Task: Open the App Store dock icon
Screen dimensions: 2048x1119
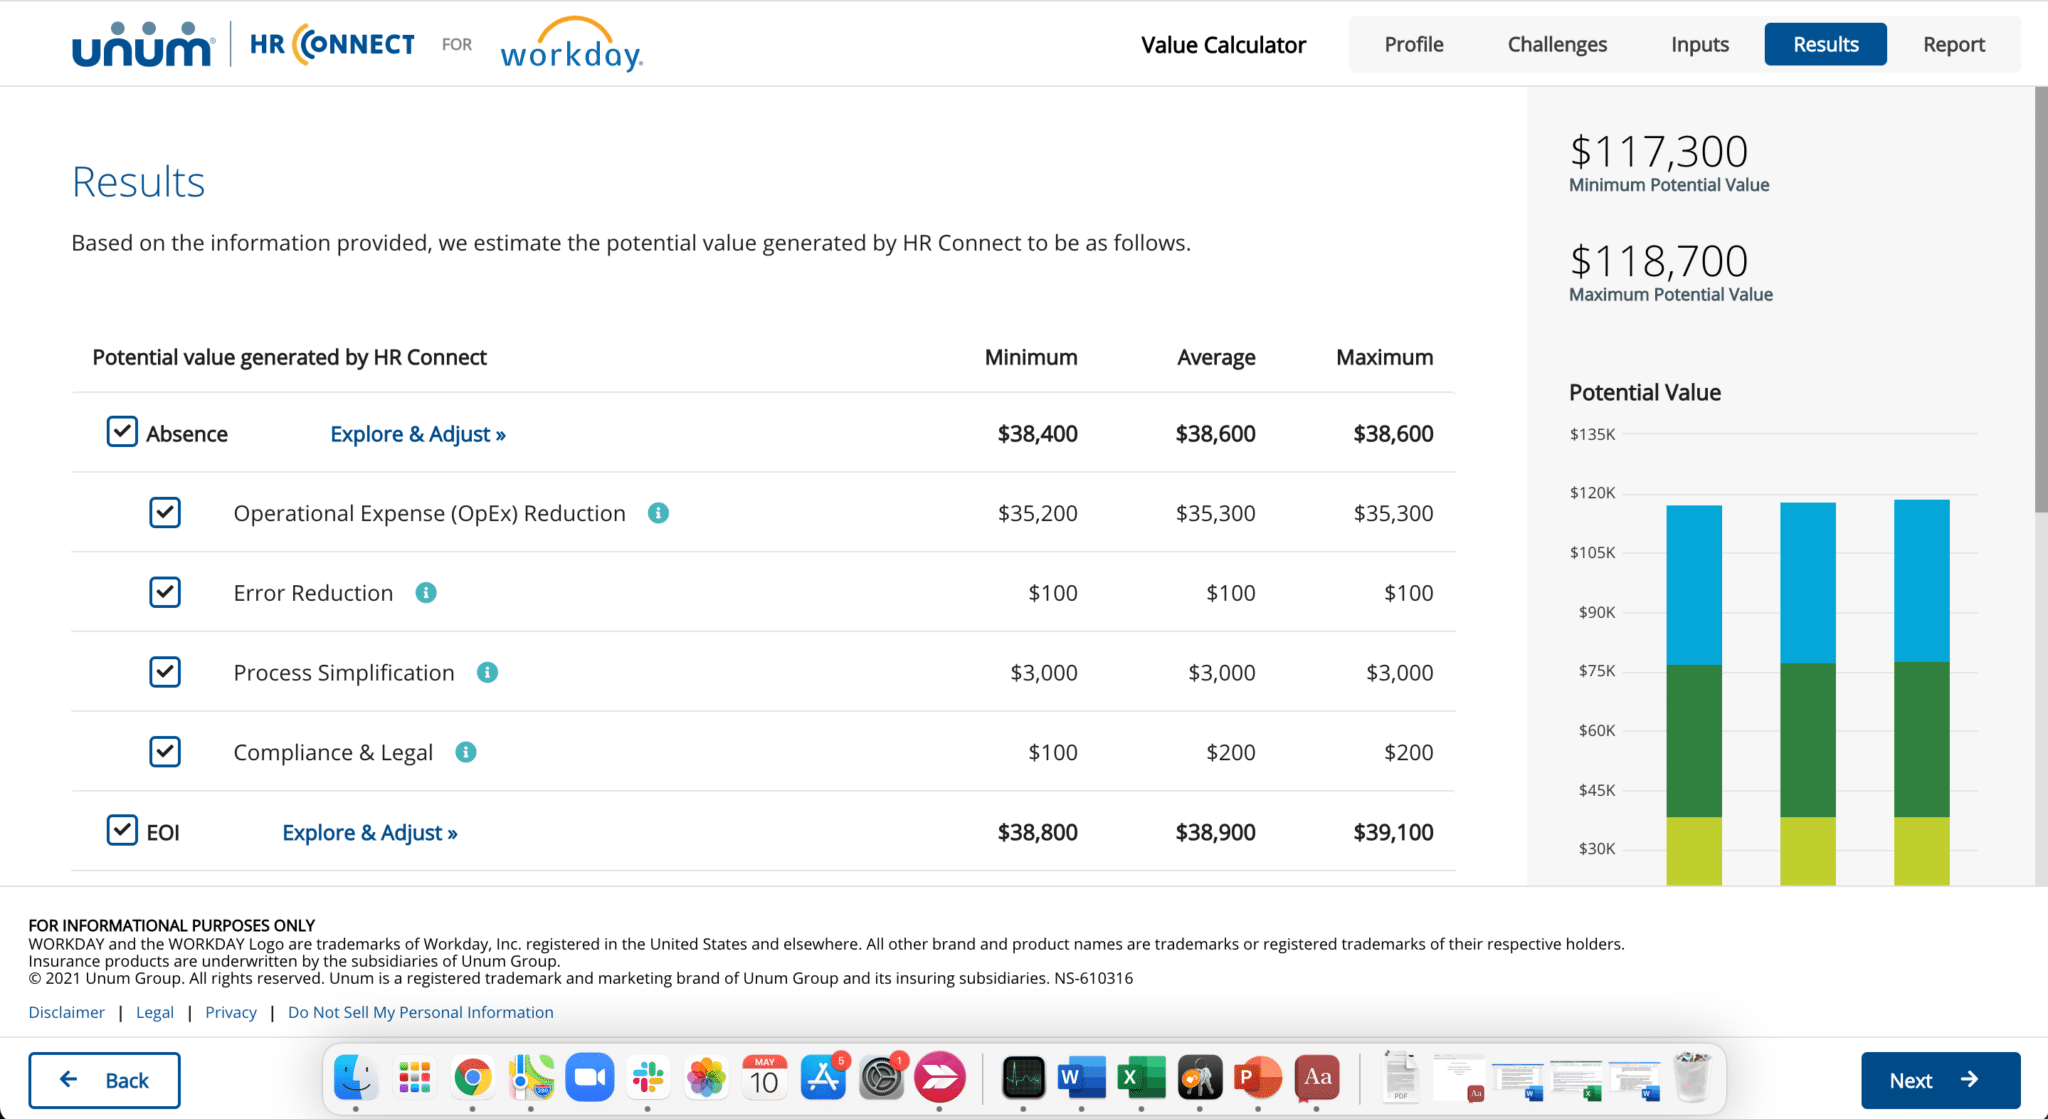Action: [x=823, y=1078]
